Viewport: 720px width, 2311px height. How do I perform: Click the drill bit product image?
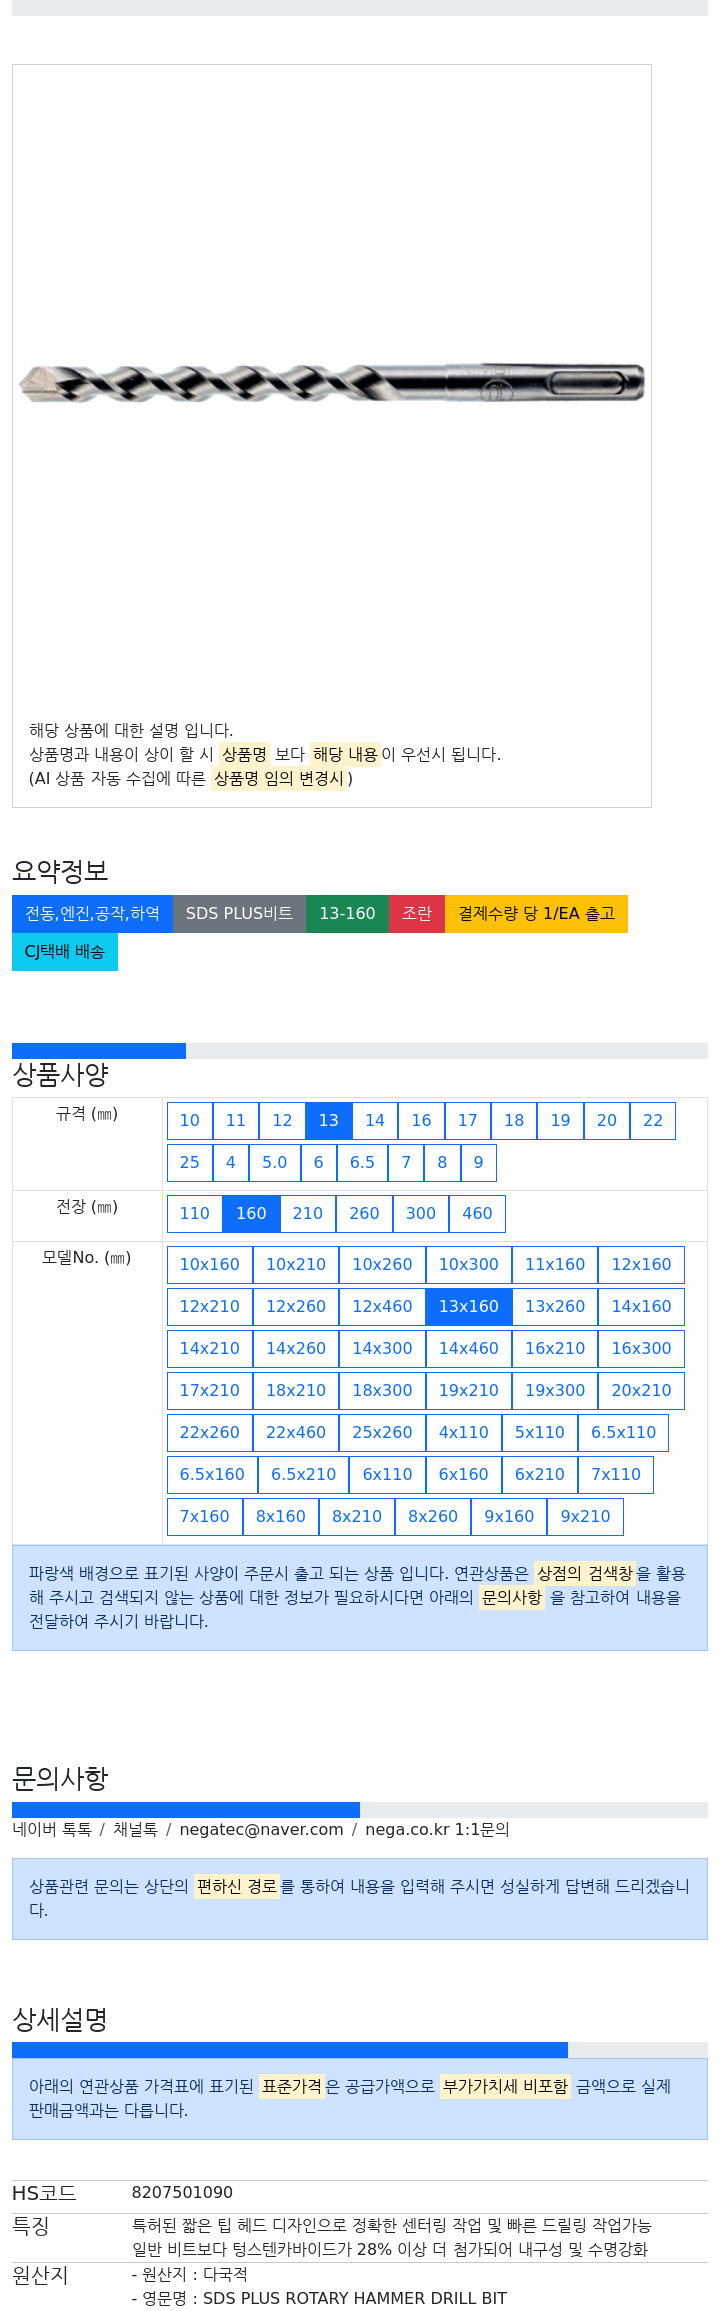(332, 381)
